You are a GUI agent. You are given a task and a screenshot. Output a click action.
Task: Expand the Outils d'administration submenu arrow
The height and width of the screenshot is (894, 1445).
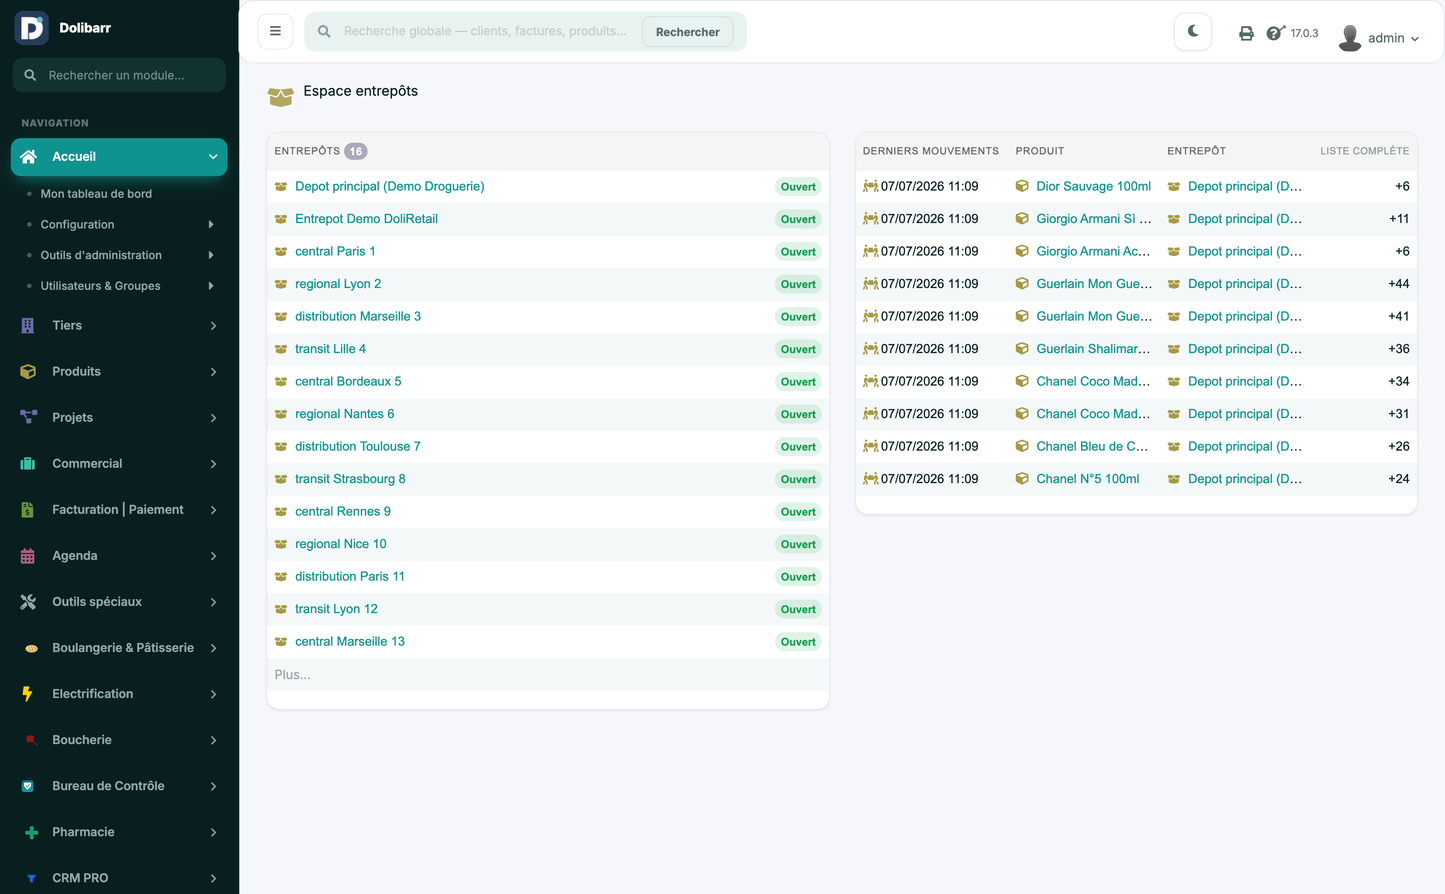click(211, 255)
